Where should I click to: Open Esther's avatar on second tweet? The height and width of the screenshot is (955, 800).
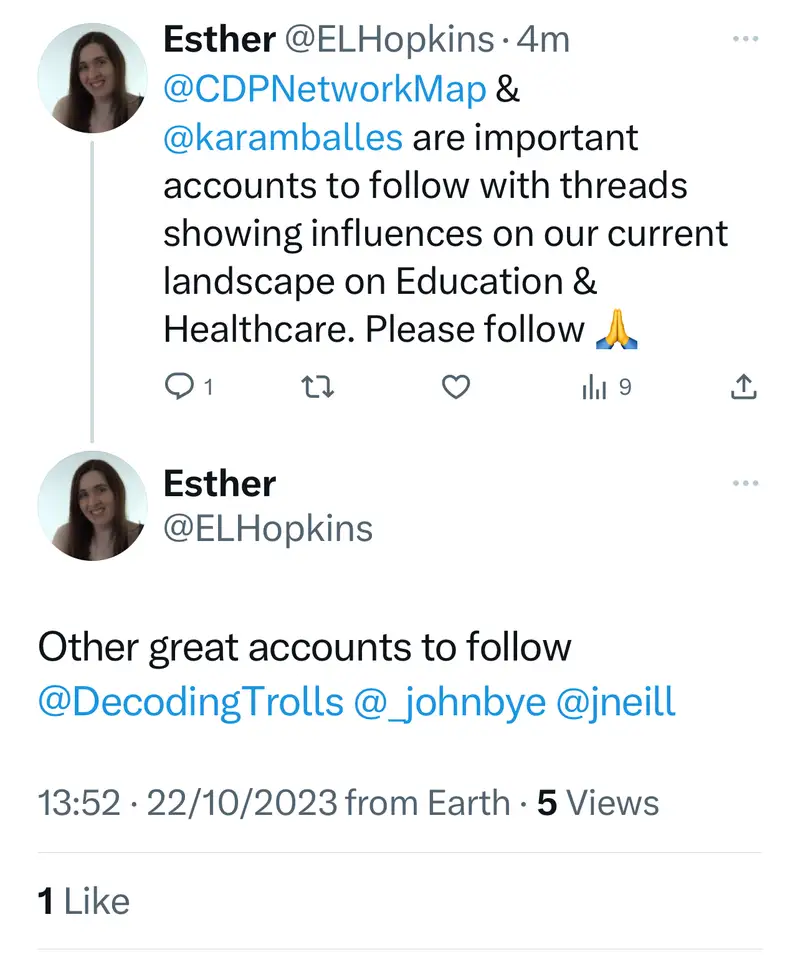92,505
